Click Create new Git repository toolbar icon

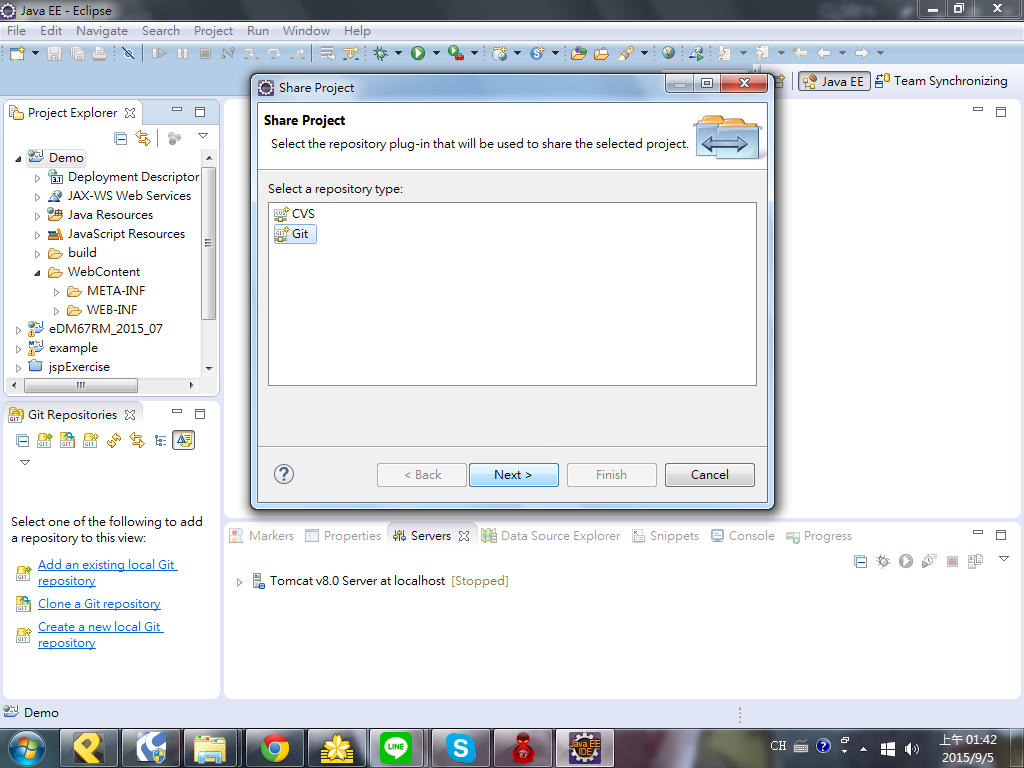[x=90, y=440]
